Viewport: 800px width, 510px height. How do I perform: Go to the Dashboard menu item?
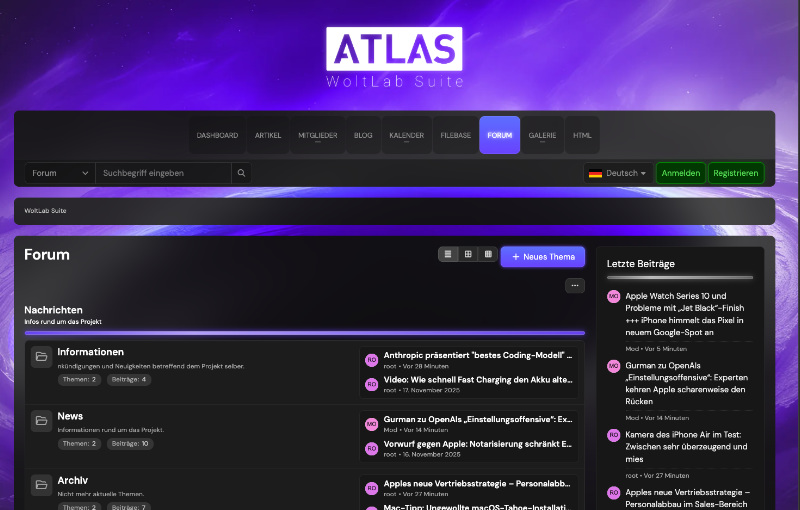[x=217, y=135]
